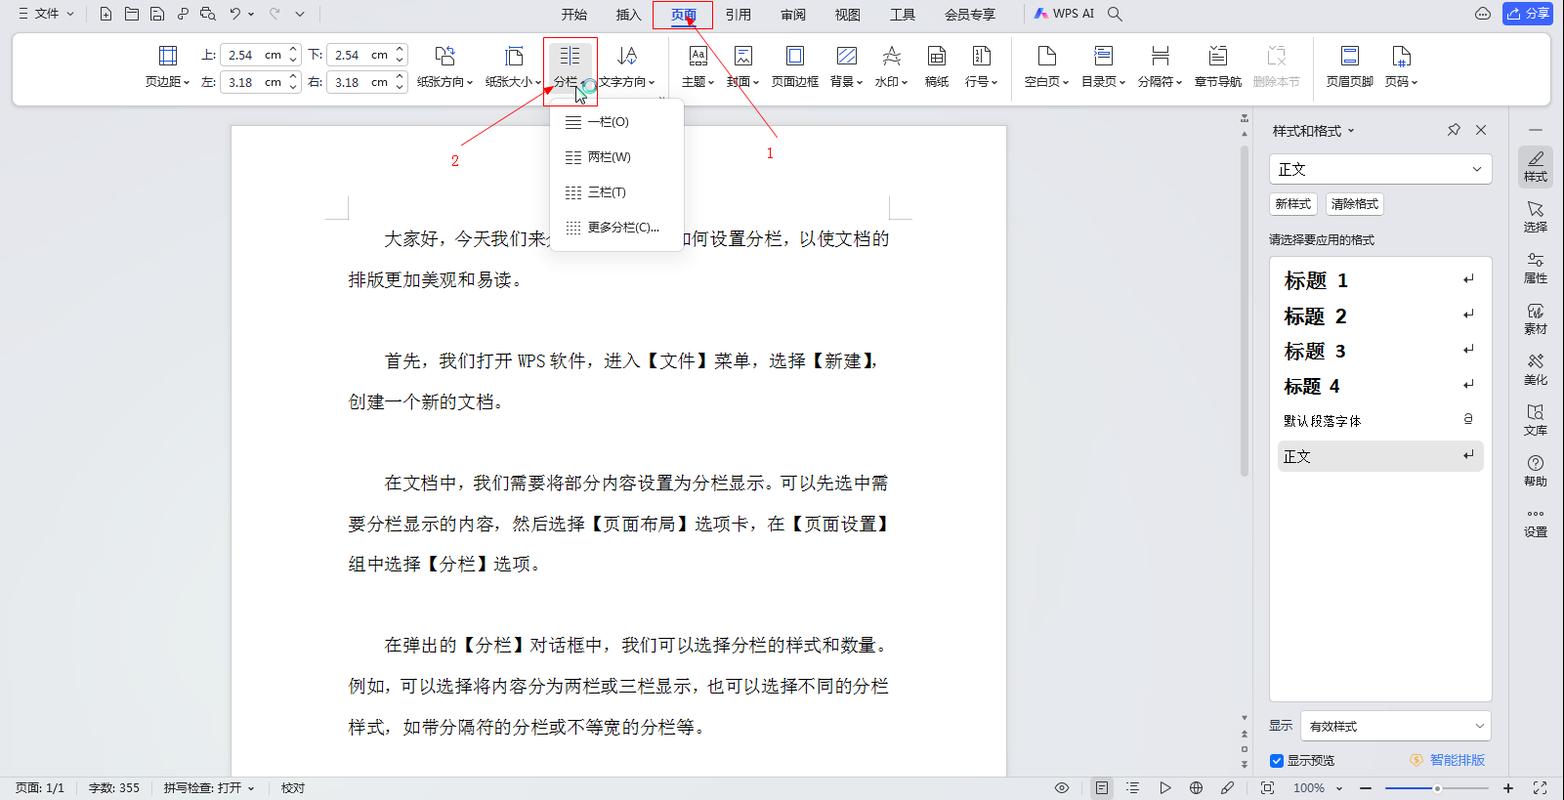Open the 属性 properties sidebar tool
This screenshot has width=1564, height=800.
point(1536,267)
